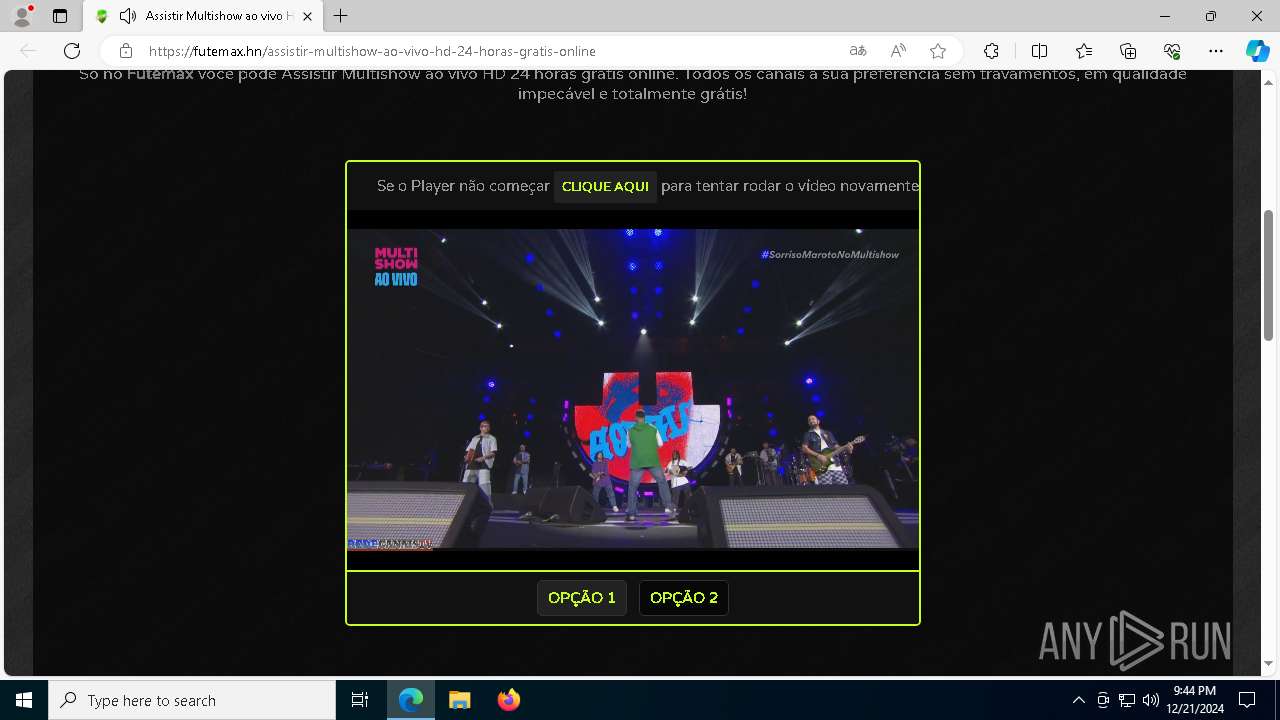Image resolution: width=1280 pixels, height=720 pixels.
Task: Click the Meet Now tray icon
Action: pos(1103,700)
